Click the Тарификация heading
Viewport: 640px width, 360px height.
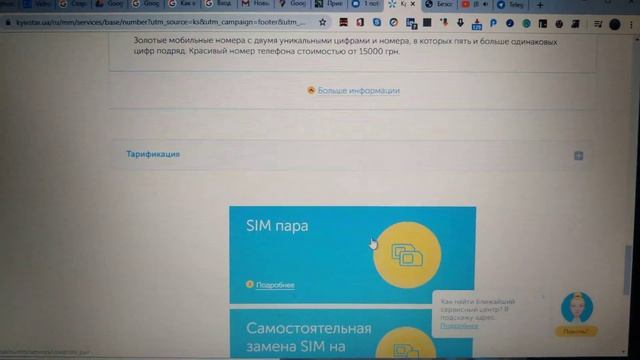(x=153, y=154)
